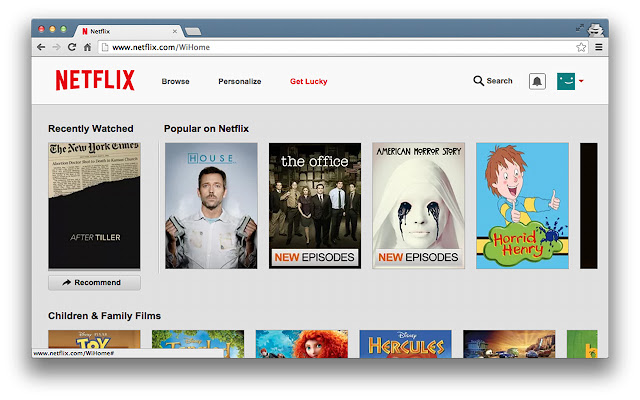
Task: Go back with the browser back arrow
Action: (41, 47)
